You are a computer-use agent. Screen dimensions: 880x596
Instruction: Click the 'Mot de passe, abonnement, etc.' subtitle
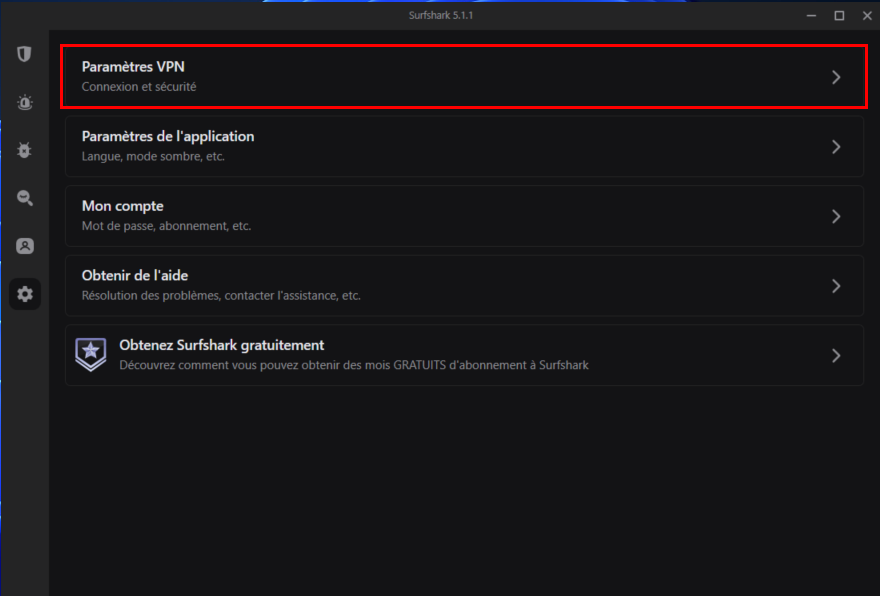pos(166,226)
